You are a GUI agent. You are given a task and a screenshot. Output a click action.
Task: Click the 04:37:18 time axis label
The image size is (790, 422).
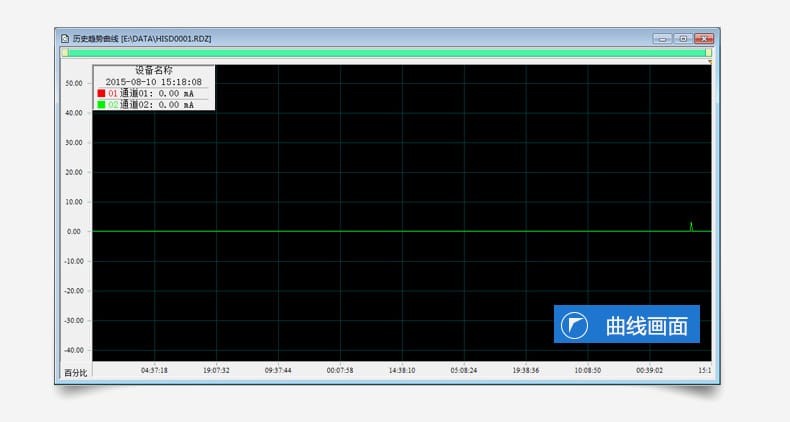(154, 370)
